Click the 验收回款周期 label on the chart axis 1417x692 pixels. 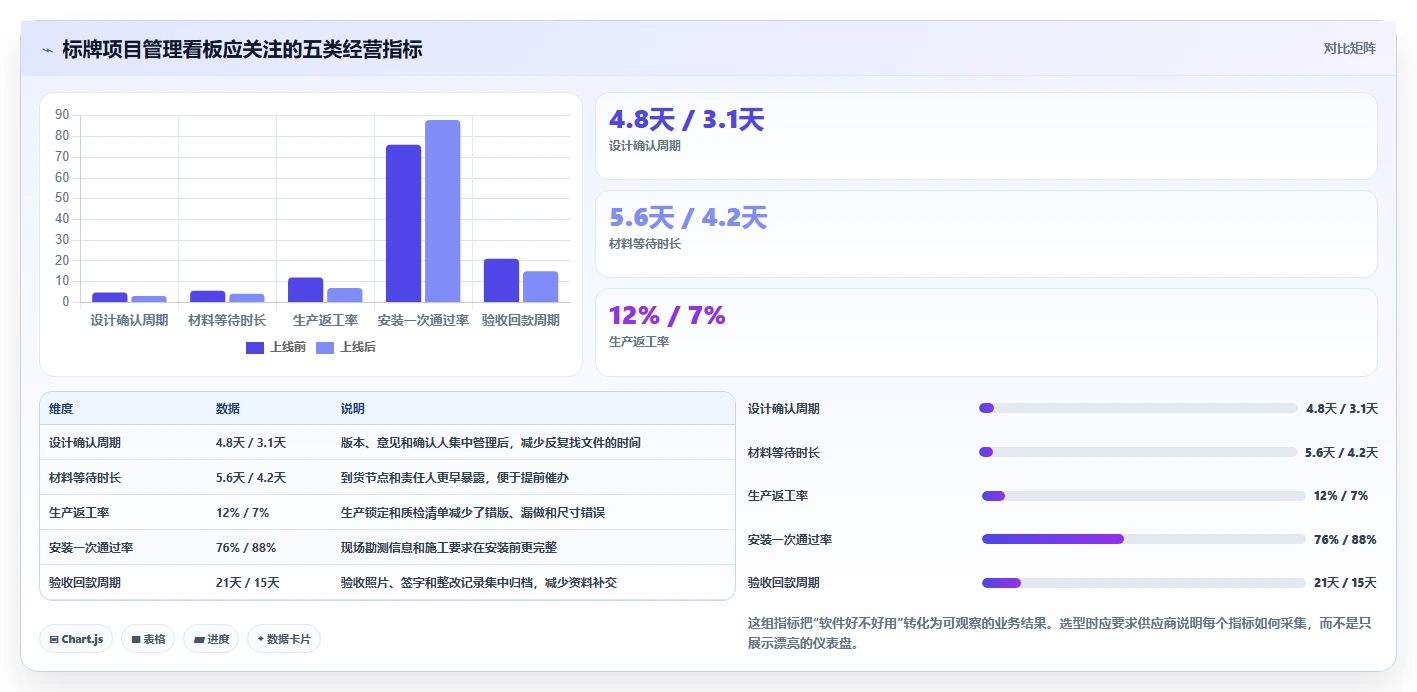click(521, 320)
